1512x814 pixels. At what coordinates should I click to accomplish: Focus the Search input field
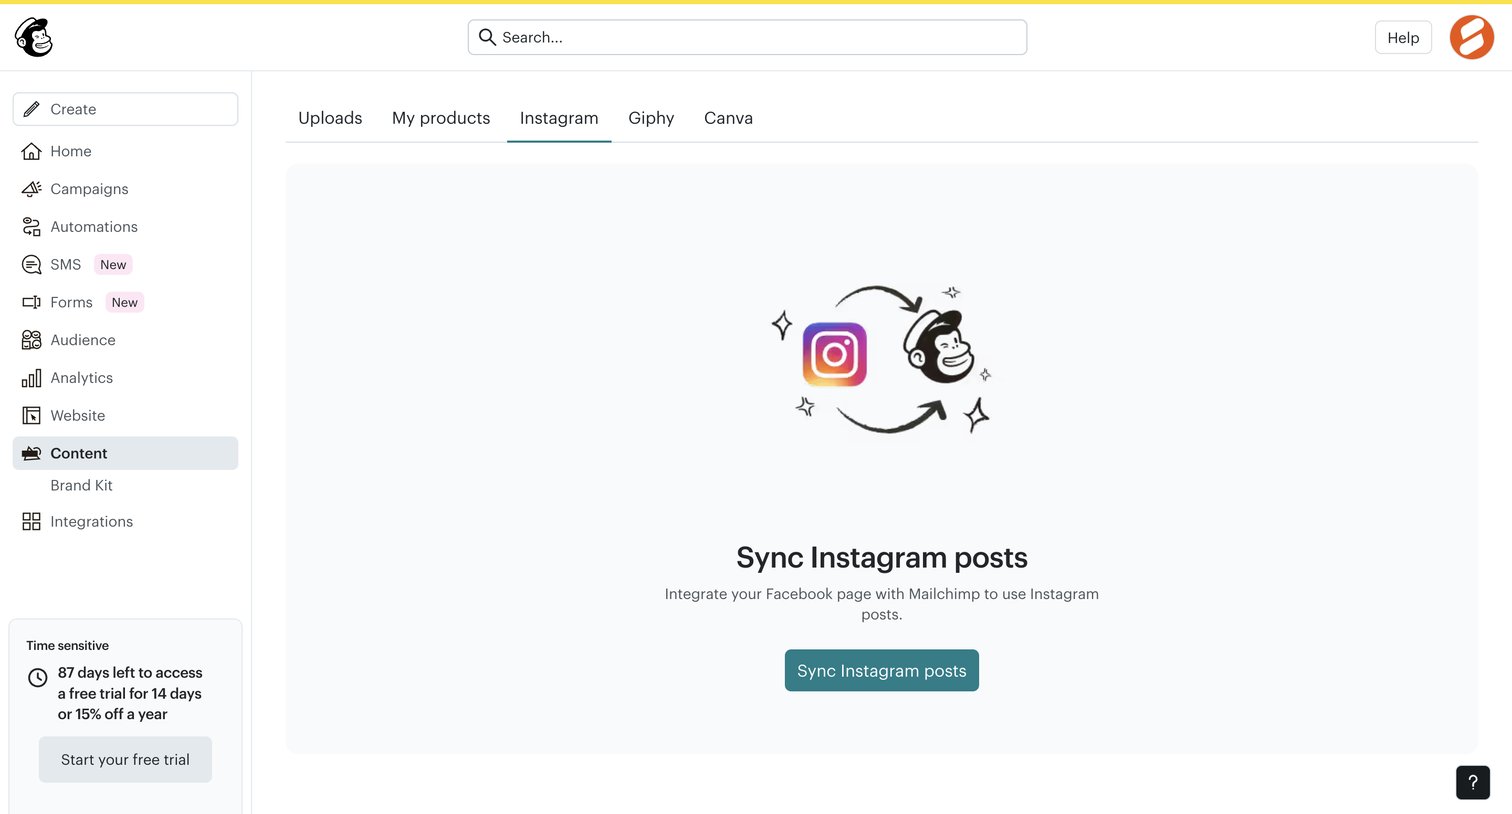747,37
